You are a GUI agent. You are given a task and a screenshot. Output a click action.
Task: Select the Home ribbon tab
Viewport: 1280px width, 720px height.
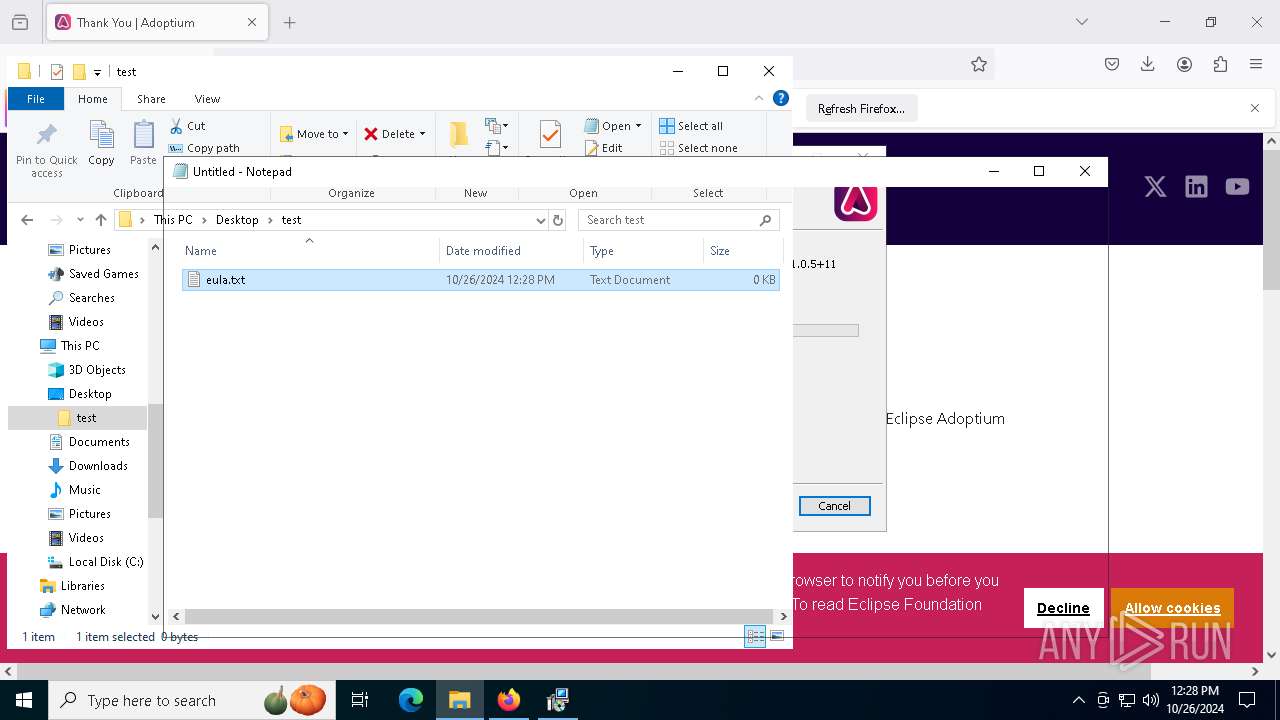92,99
